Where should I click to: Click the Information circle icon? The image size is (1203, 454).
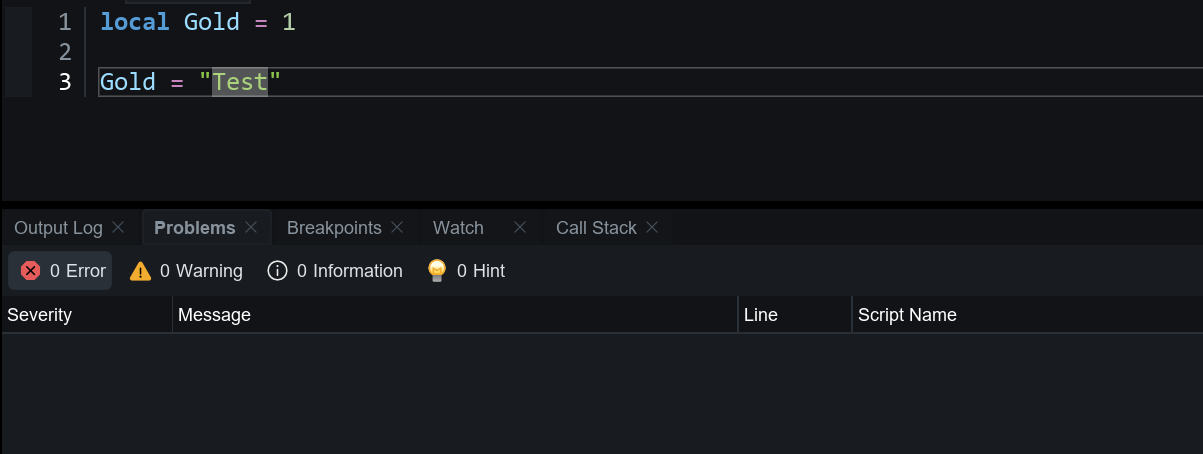point(278,271)
